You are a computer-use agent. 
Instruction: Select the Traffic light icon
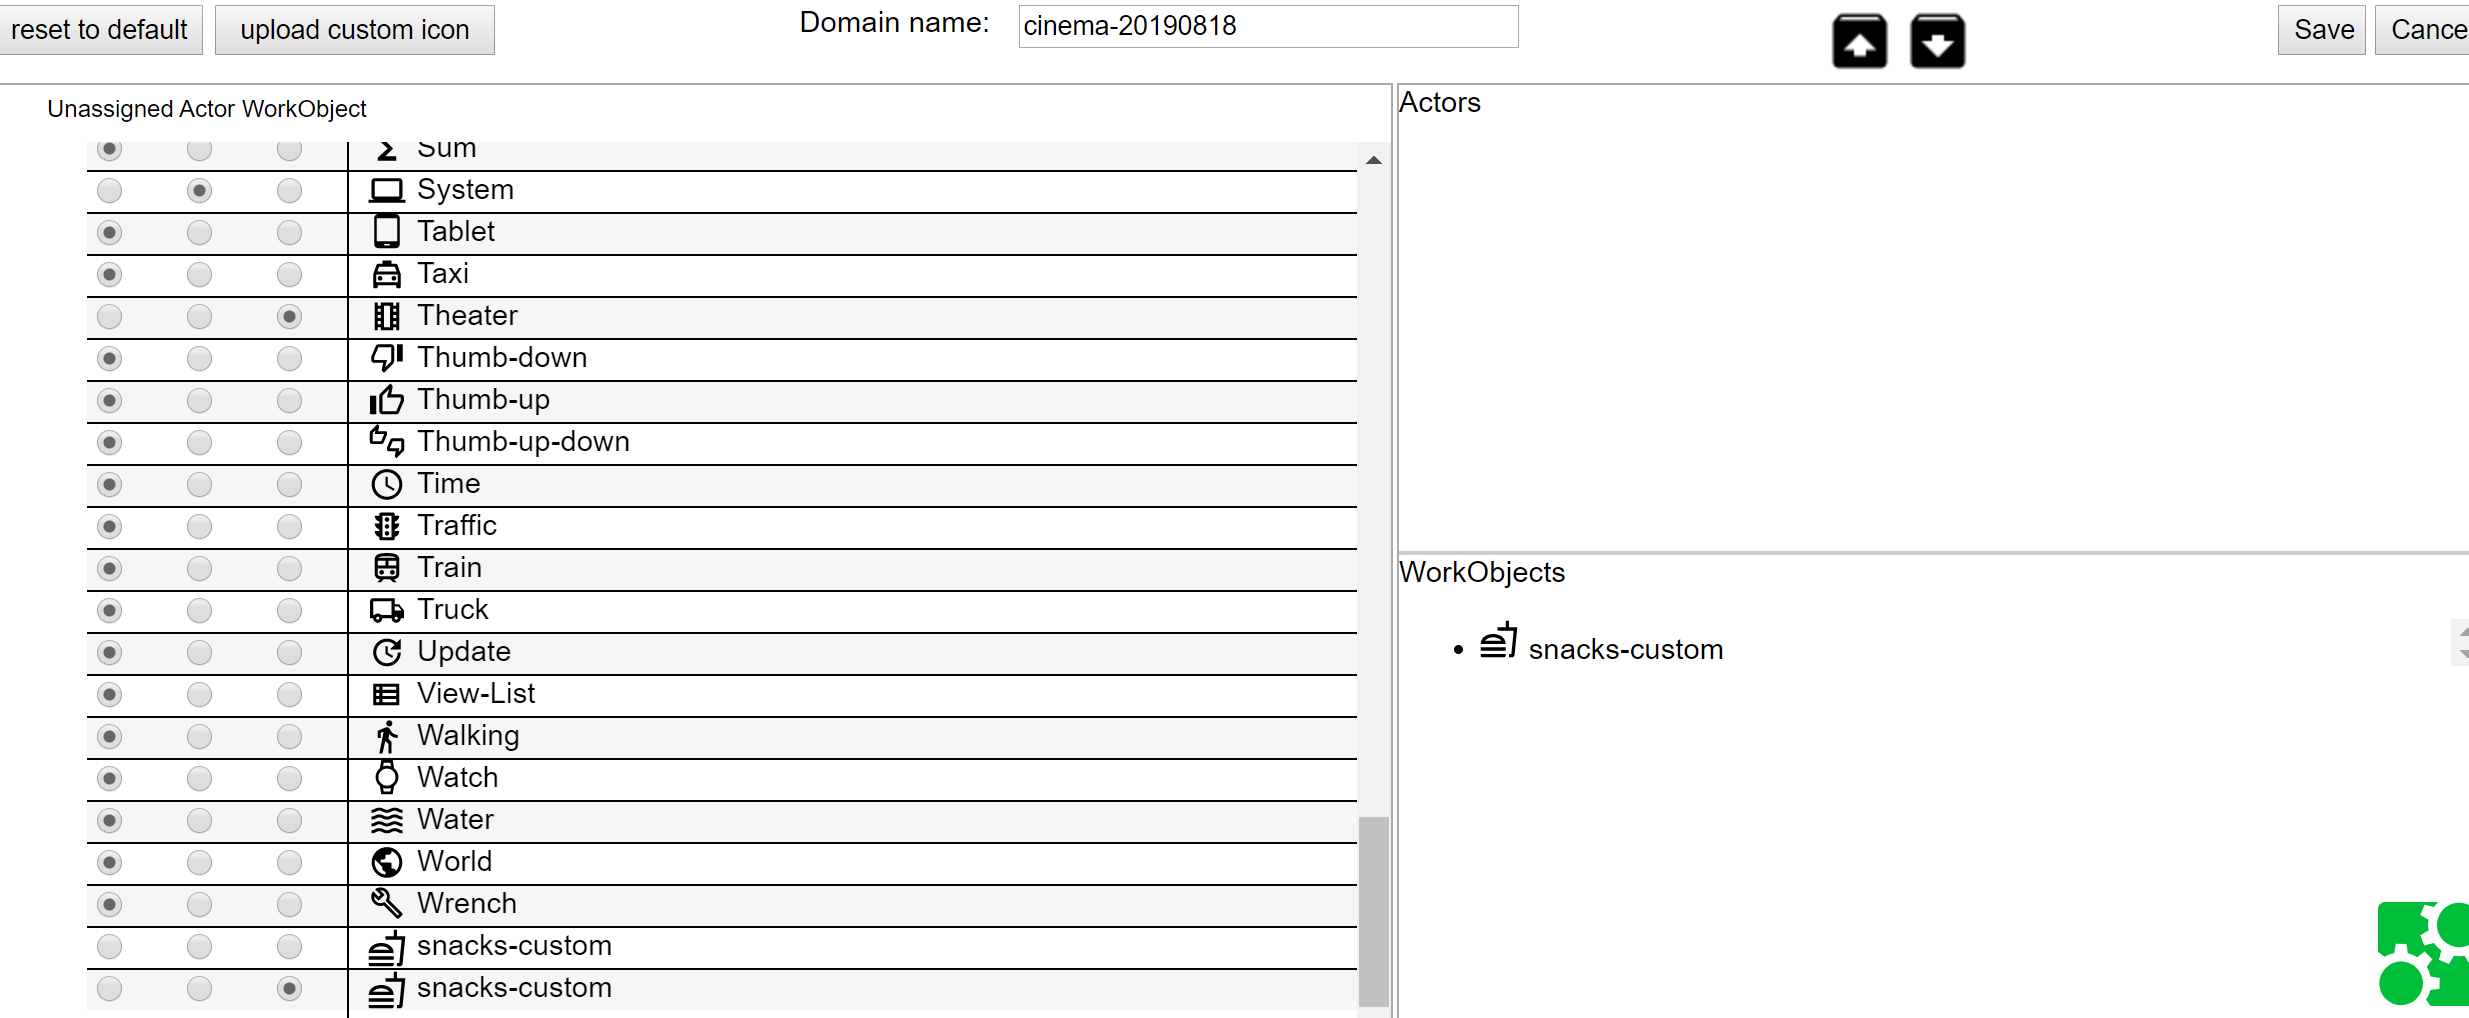coord(386,526)
